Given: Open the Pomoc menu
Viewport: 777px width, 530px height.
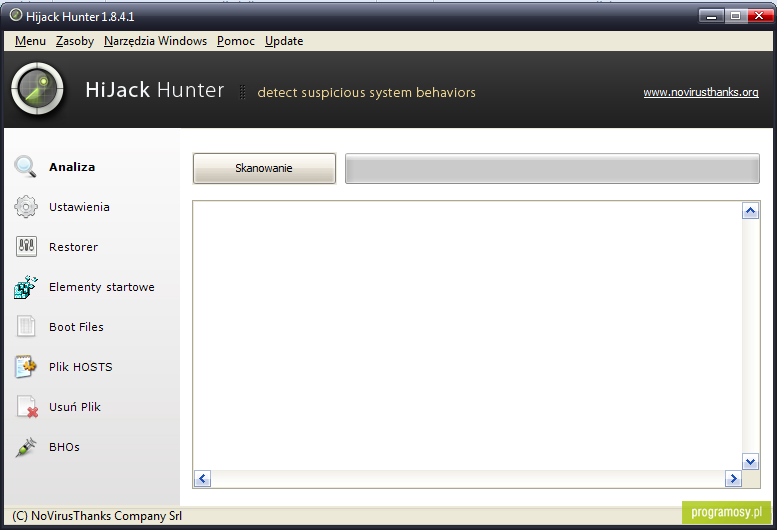Looking at the screenshot, I should tap(236, 41).
